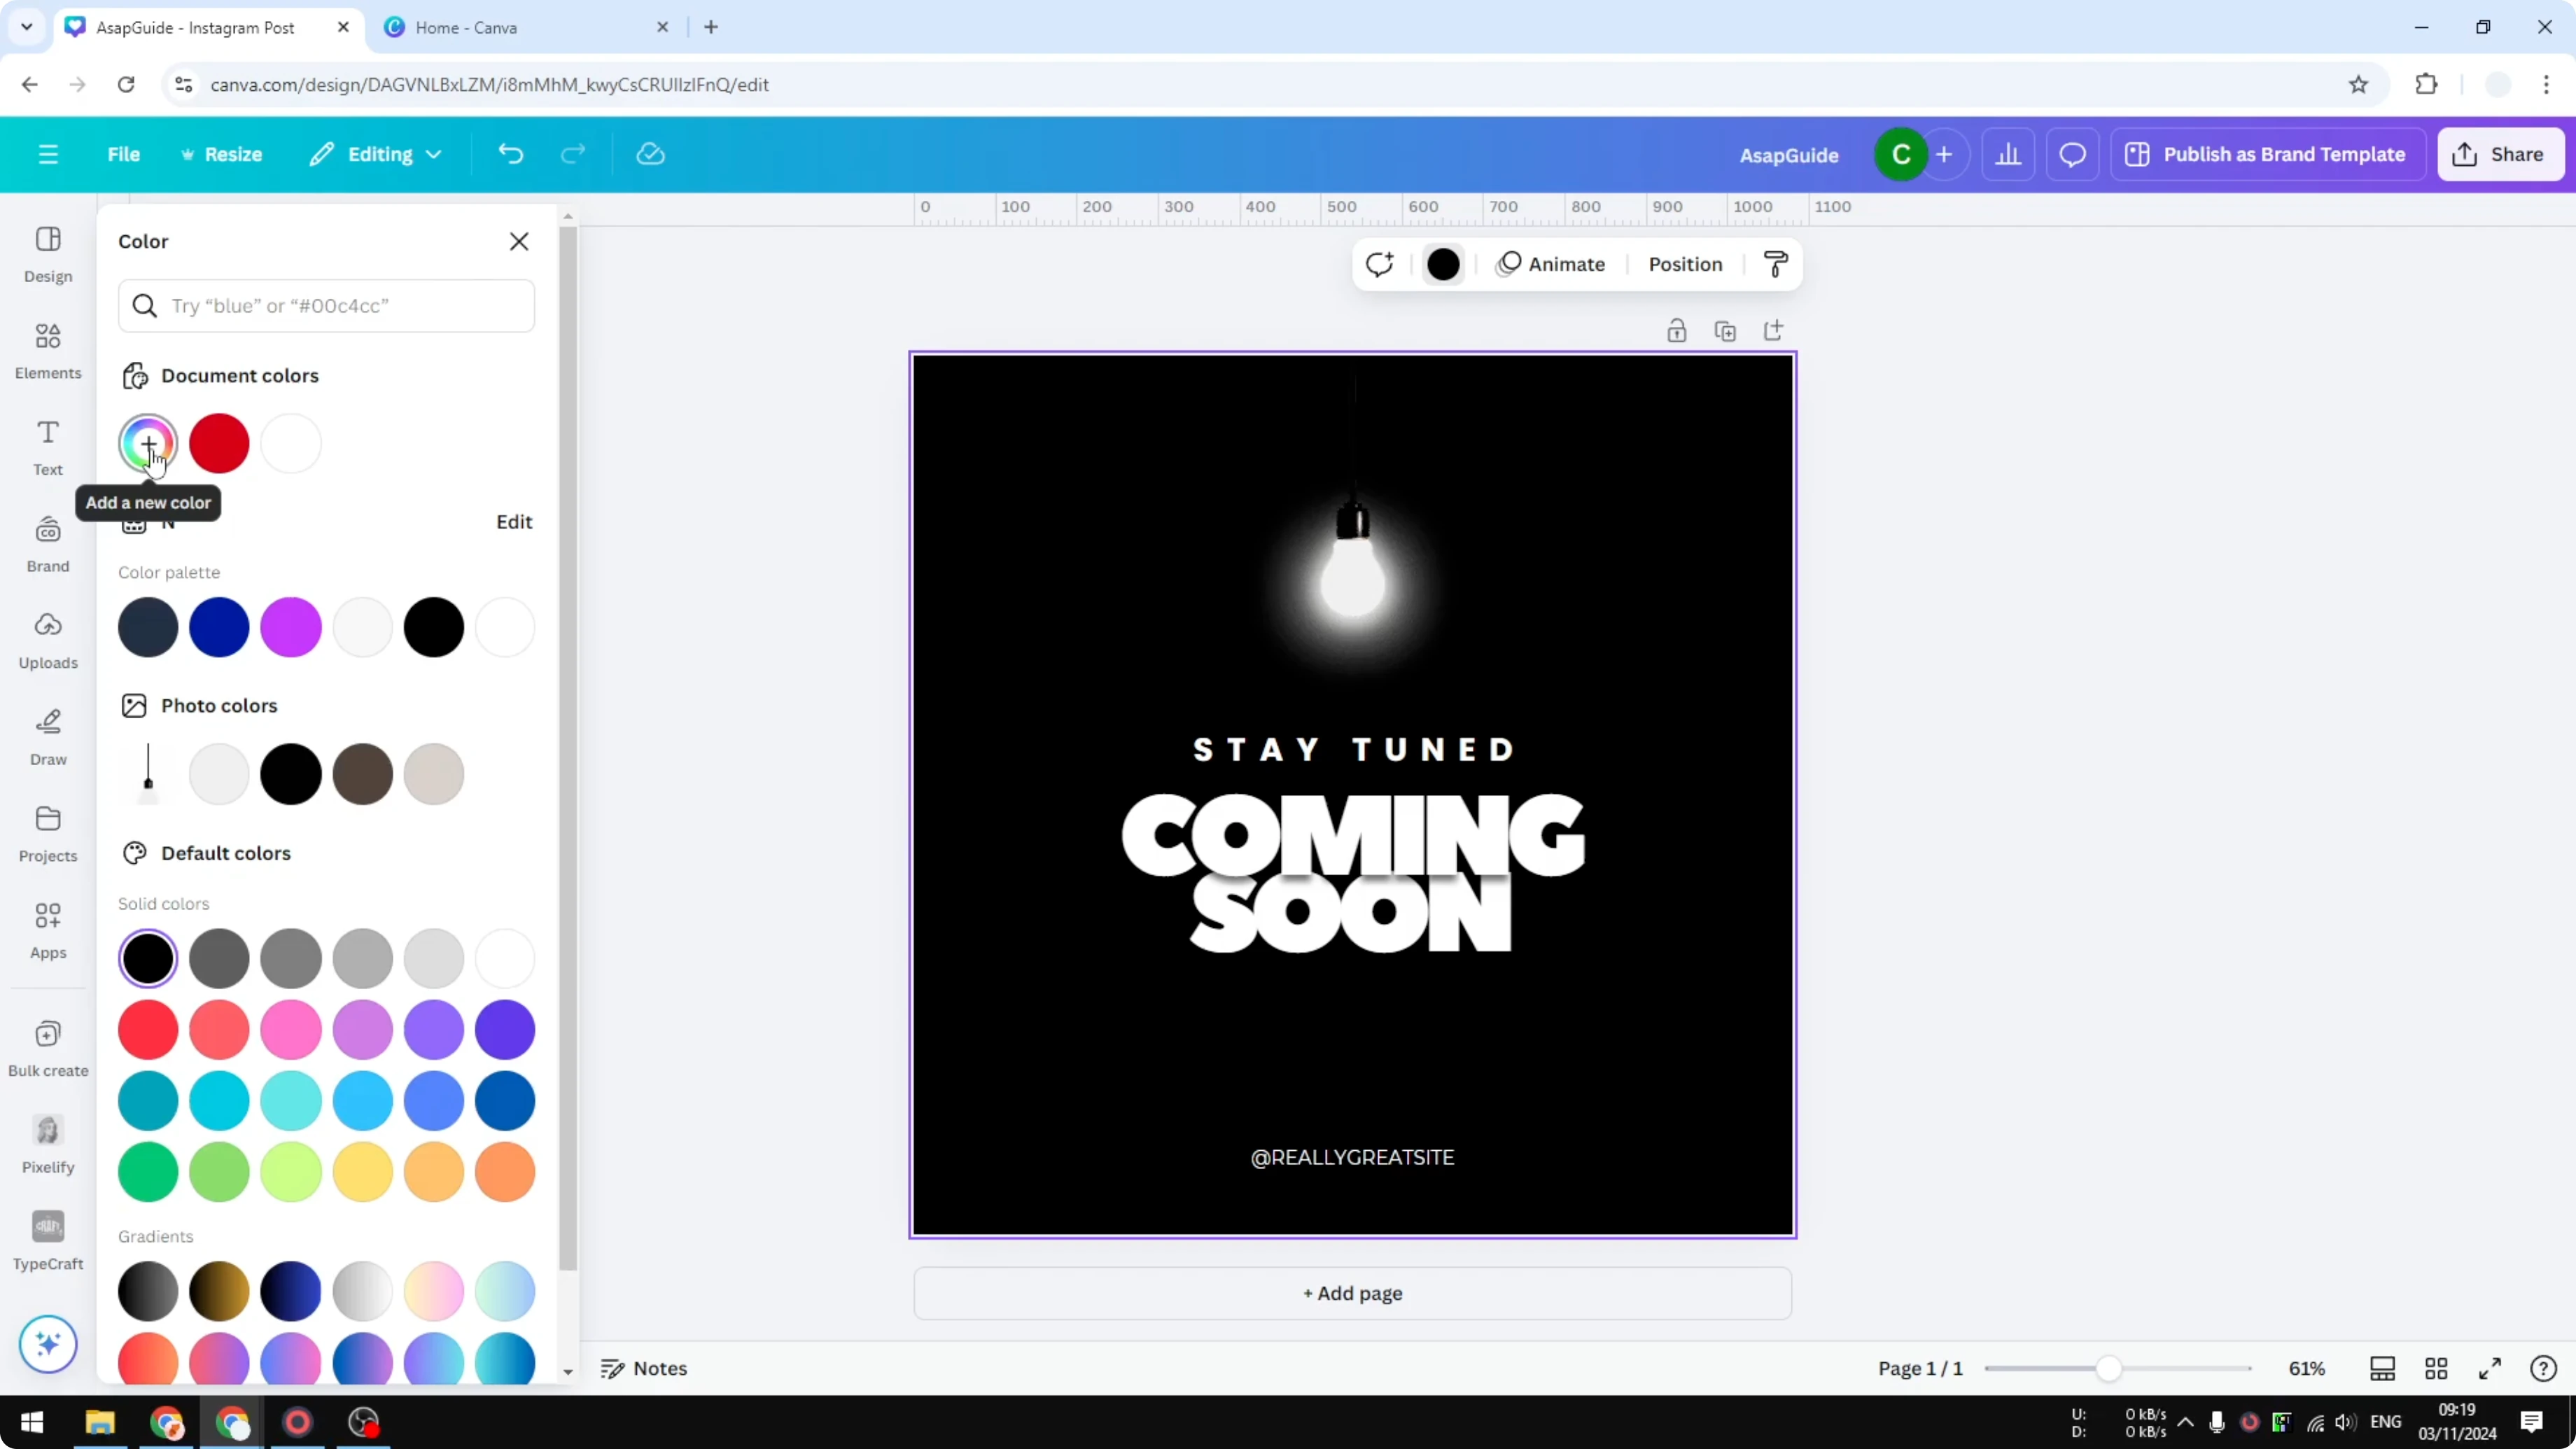Open the Resize menu

pos(222,154)
